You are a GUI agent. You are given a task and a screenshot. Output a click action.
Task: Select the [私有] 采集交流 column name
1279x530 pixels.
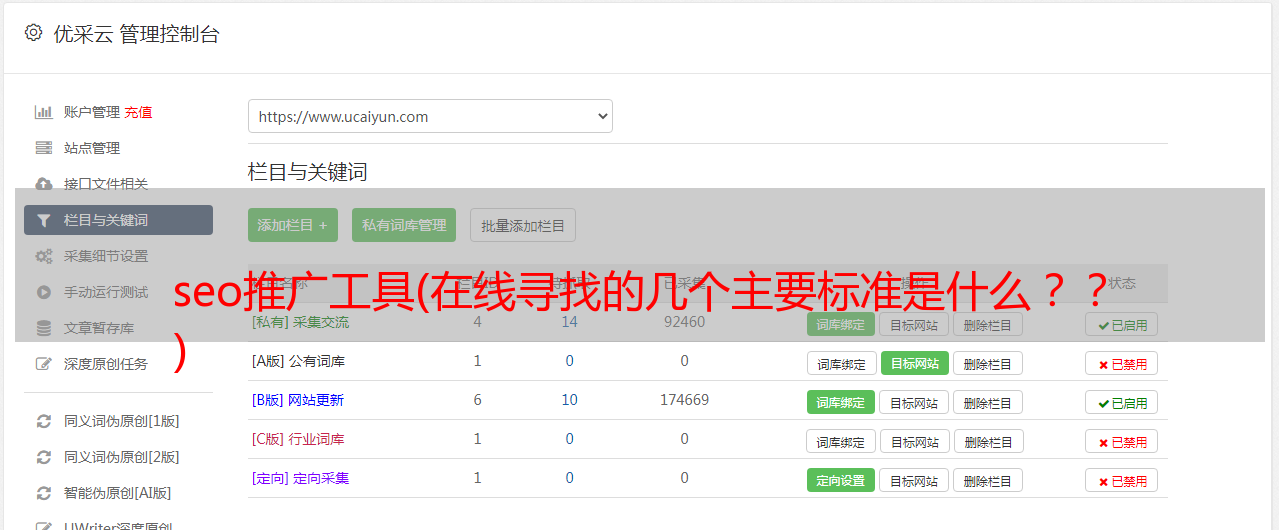300,322
